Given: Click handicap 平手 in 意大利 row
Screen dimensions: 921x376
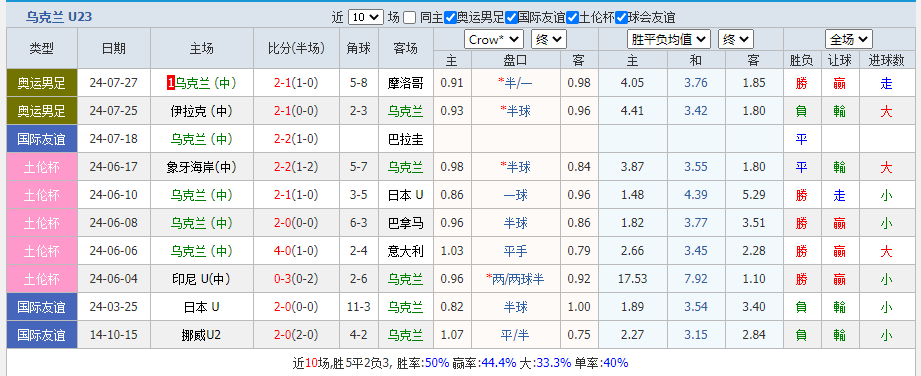Looking at the screenshot, I should pos(515,251).
